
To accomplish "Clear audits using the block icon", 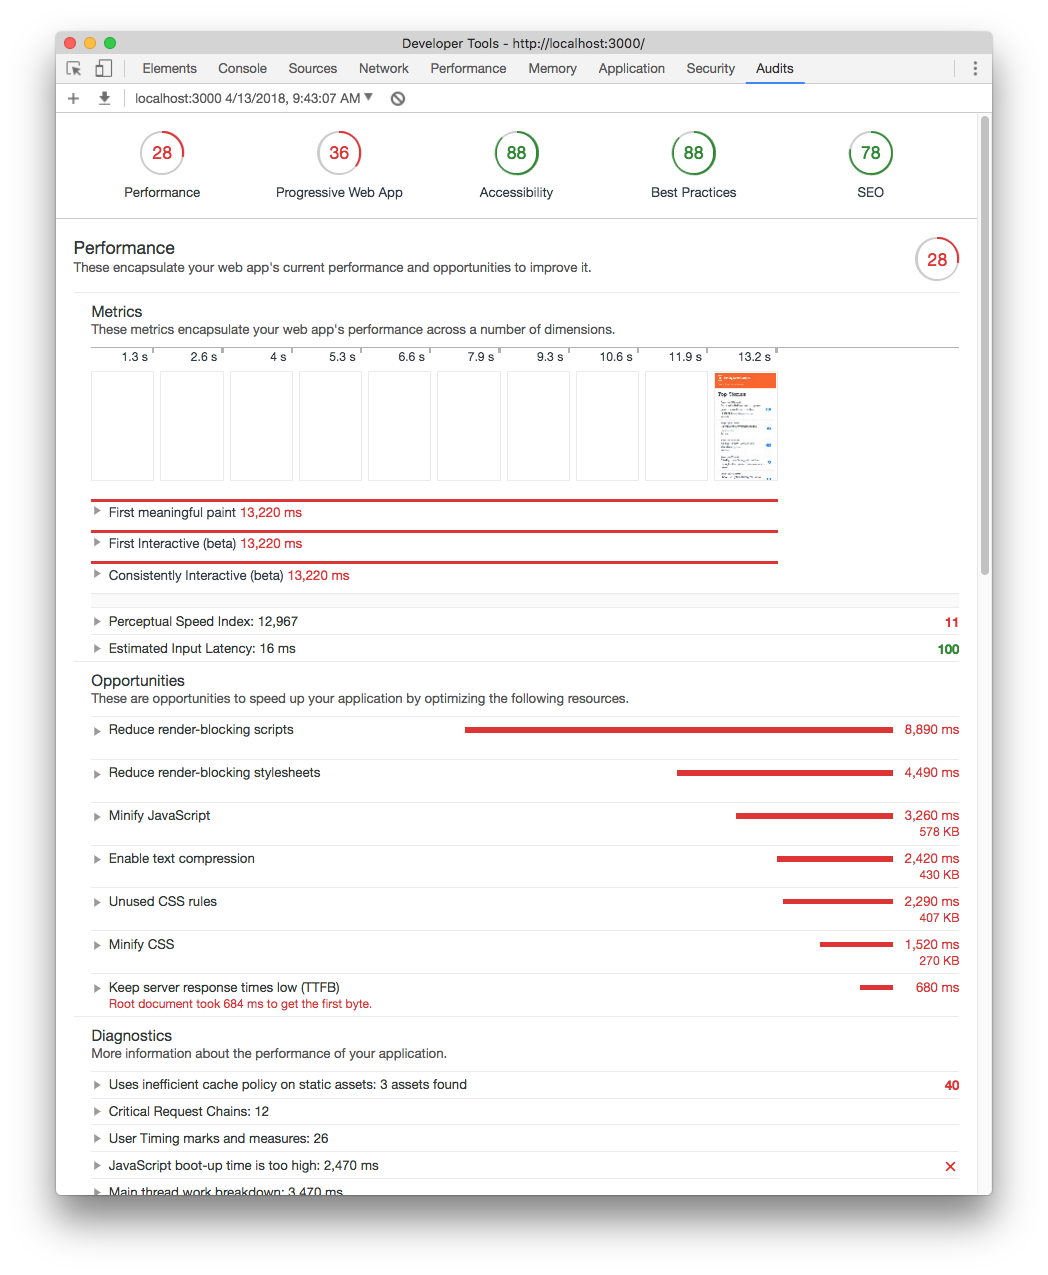I will click(x=397, y=98).
